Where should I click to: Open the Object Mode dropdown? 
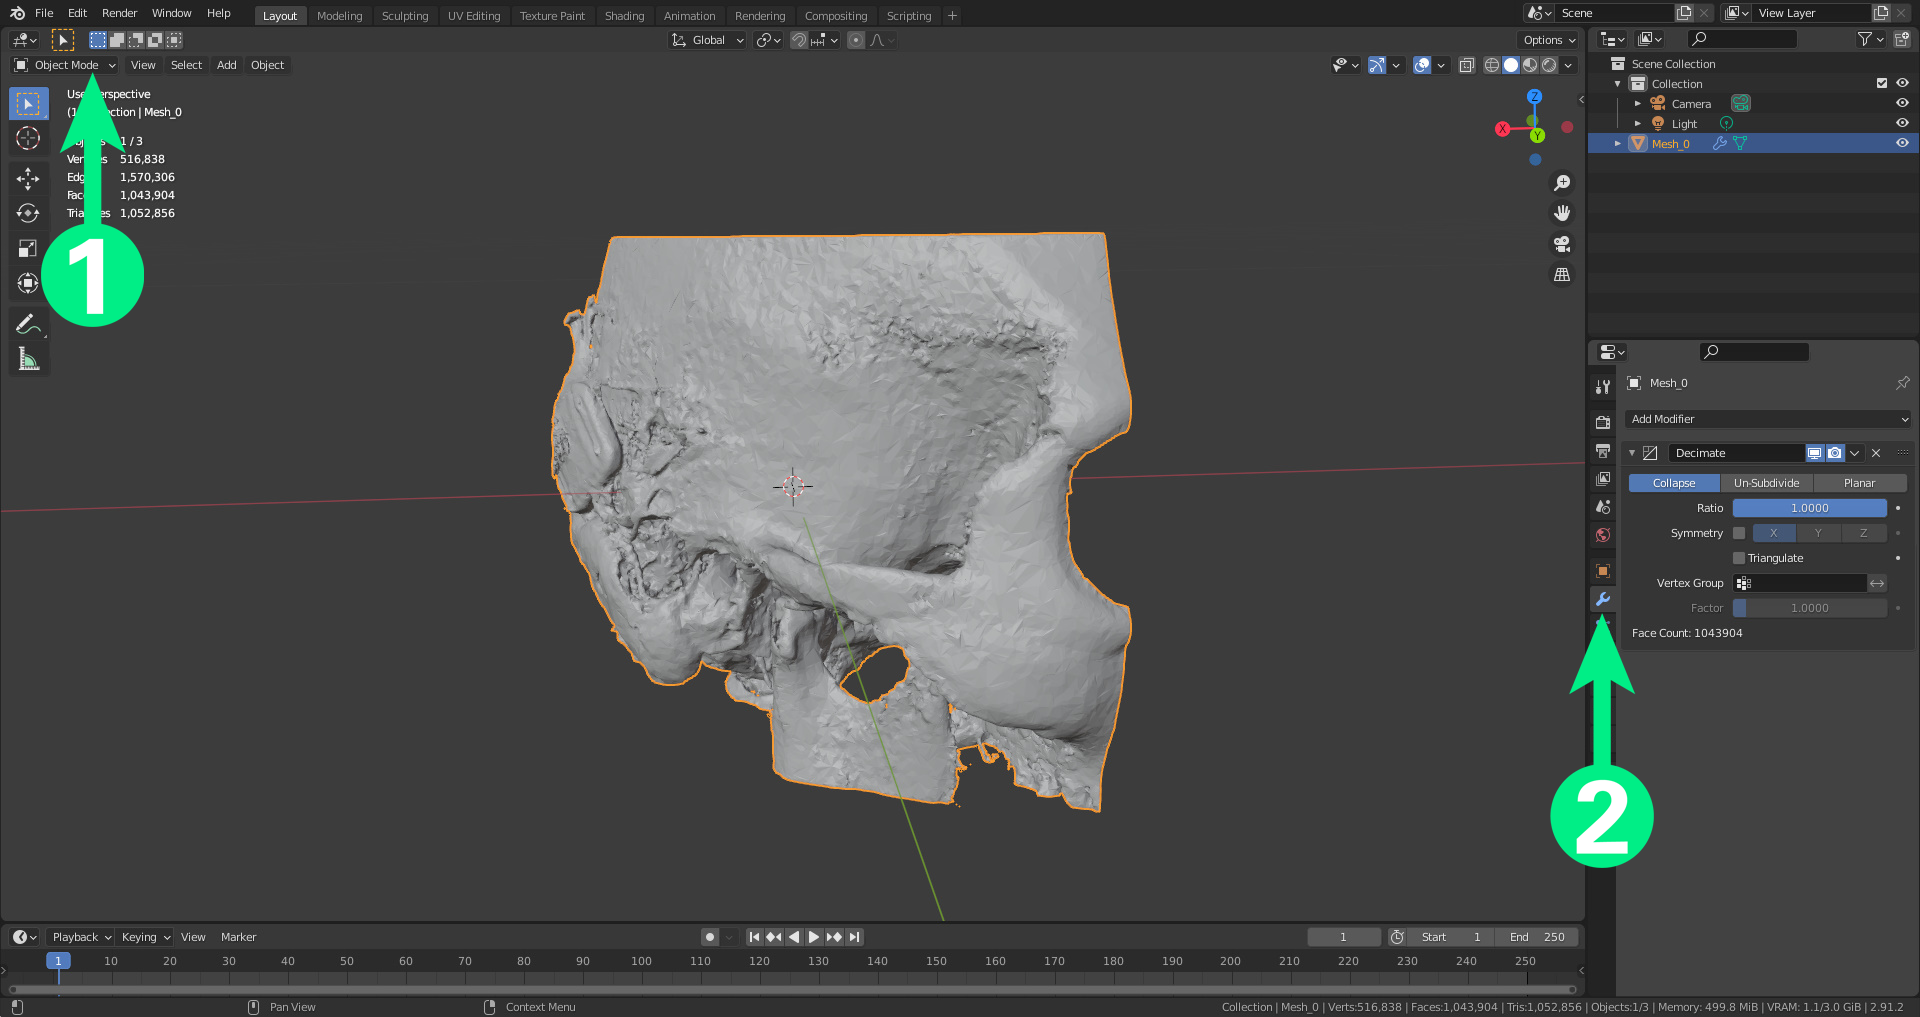(66, 65)
